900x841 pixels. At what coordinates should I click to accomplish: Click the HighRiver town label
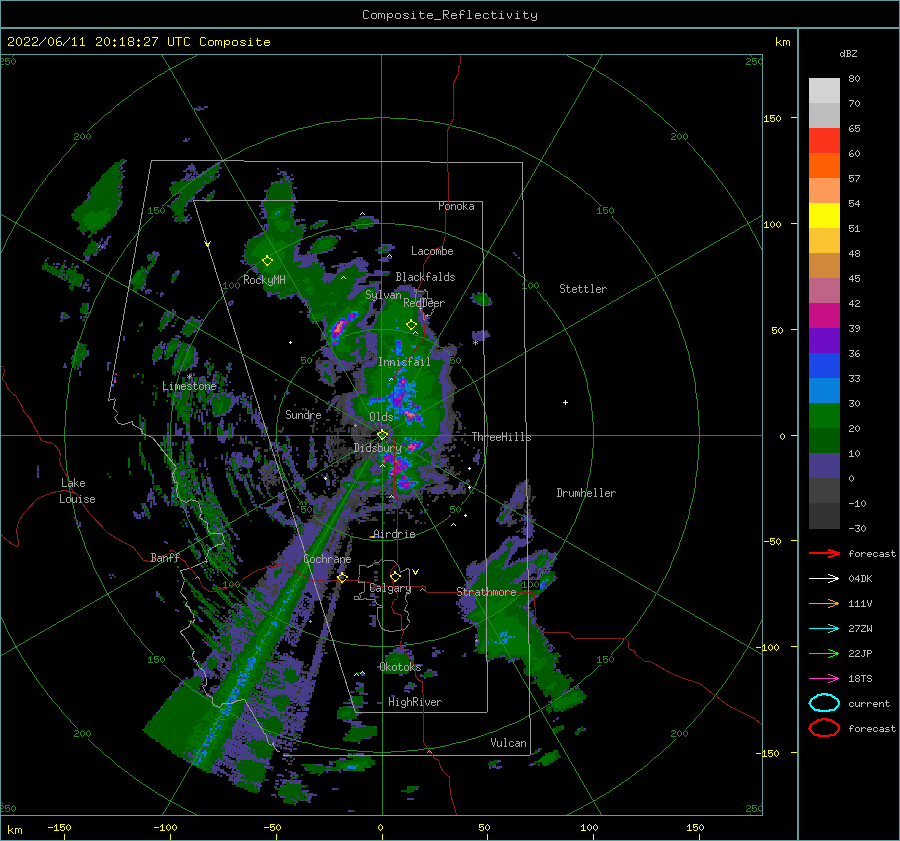click(415, 702)
